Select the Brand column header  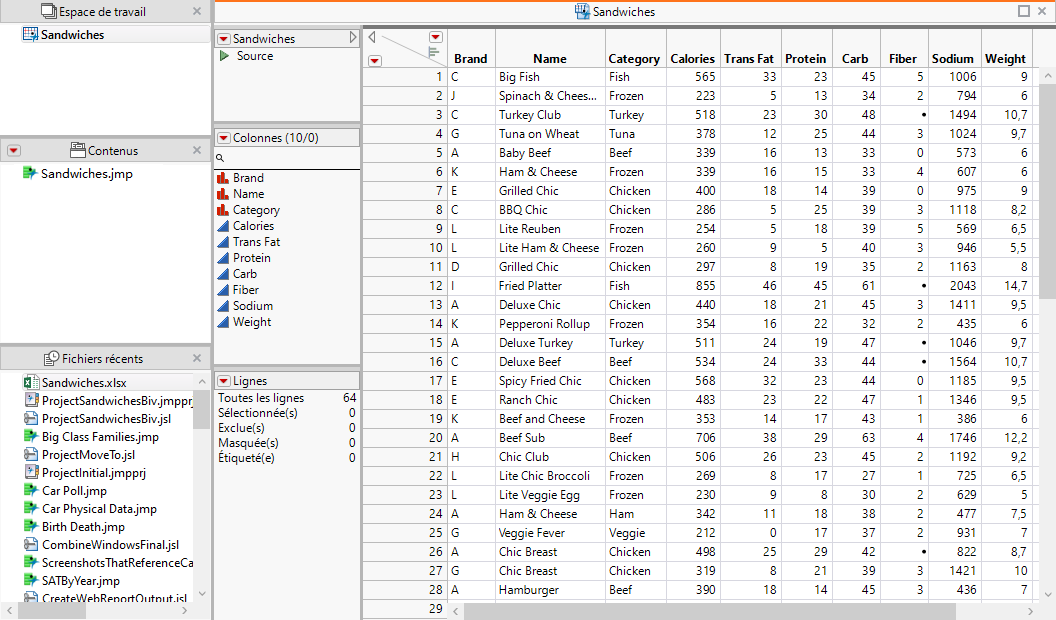470,59
